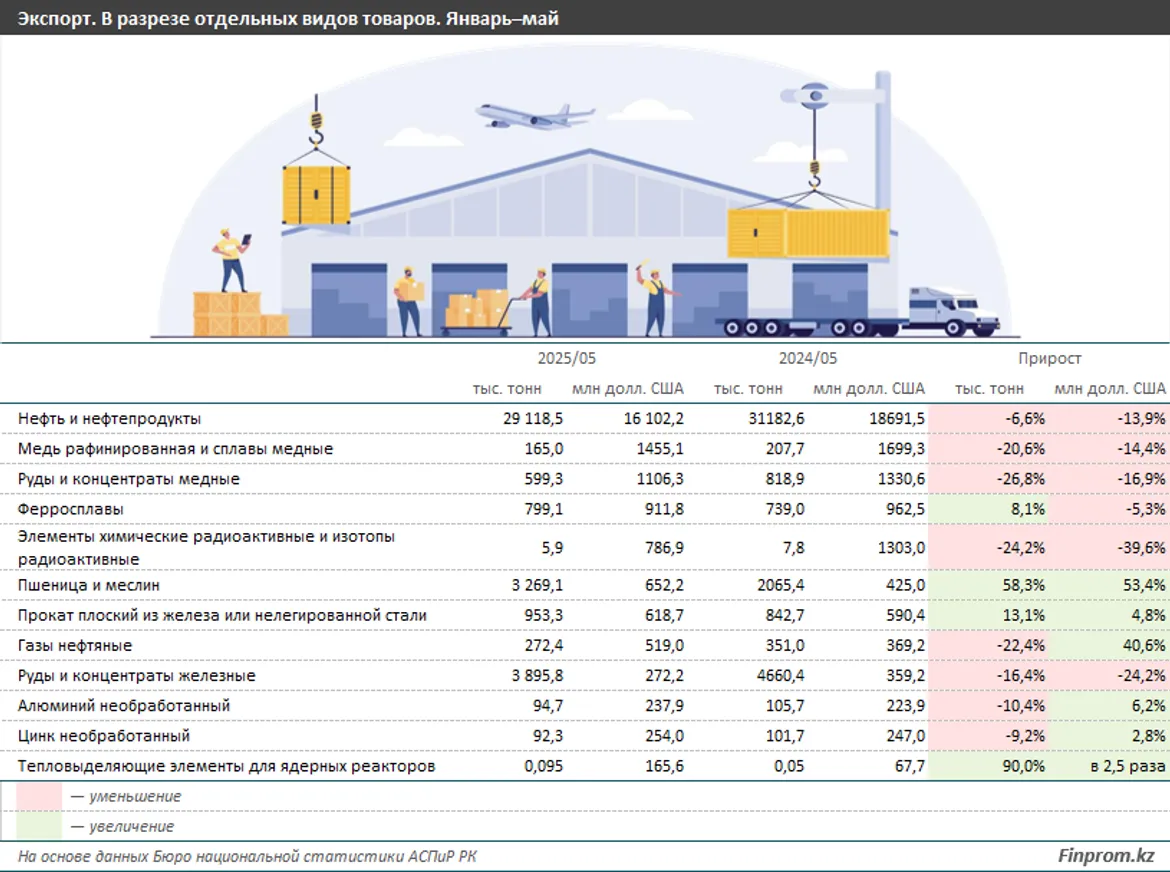
Task: Click the statistics bureau source footnote text
Action: tap(248, 856)
